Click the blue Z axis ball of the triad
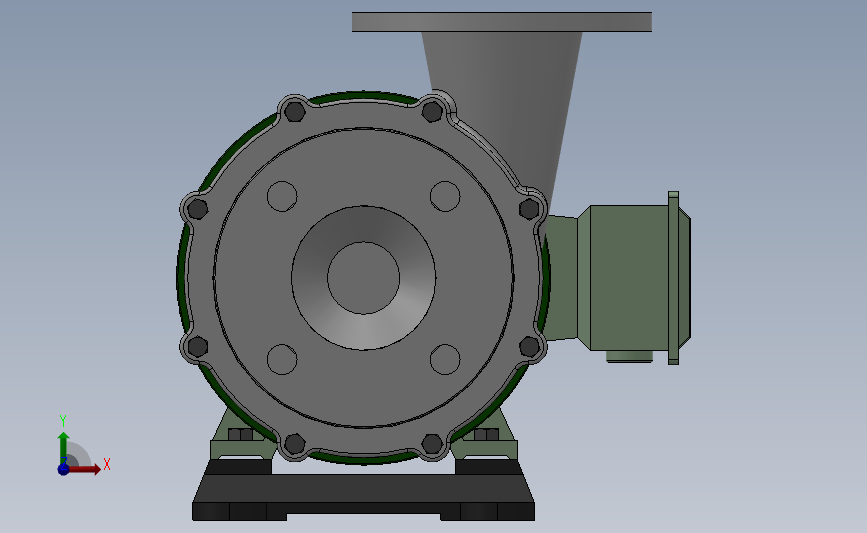The width and height of the screenshot is (867, 533). pos(63,469)
